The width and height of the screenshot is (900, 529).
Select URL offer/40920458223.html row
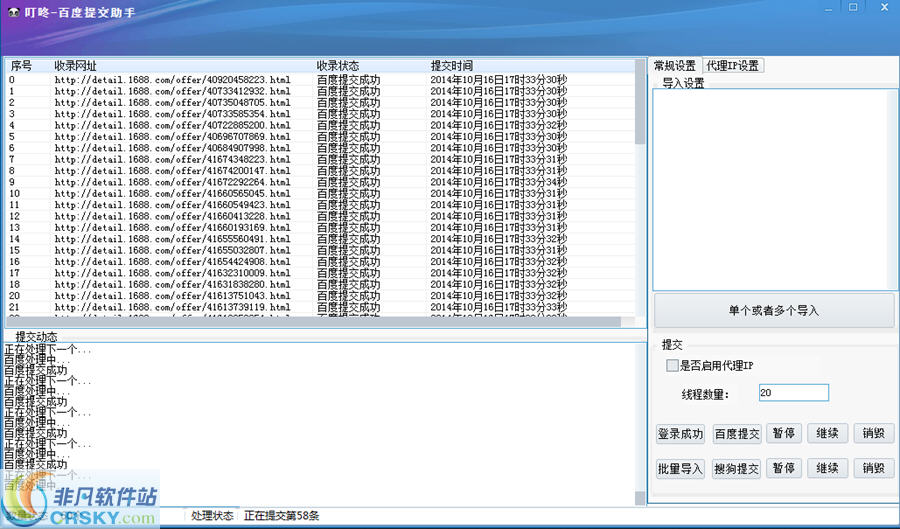point(320,80)
